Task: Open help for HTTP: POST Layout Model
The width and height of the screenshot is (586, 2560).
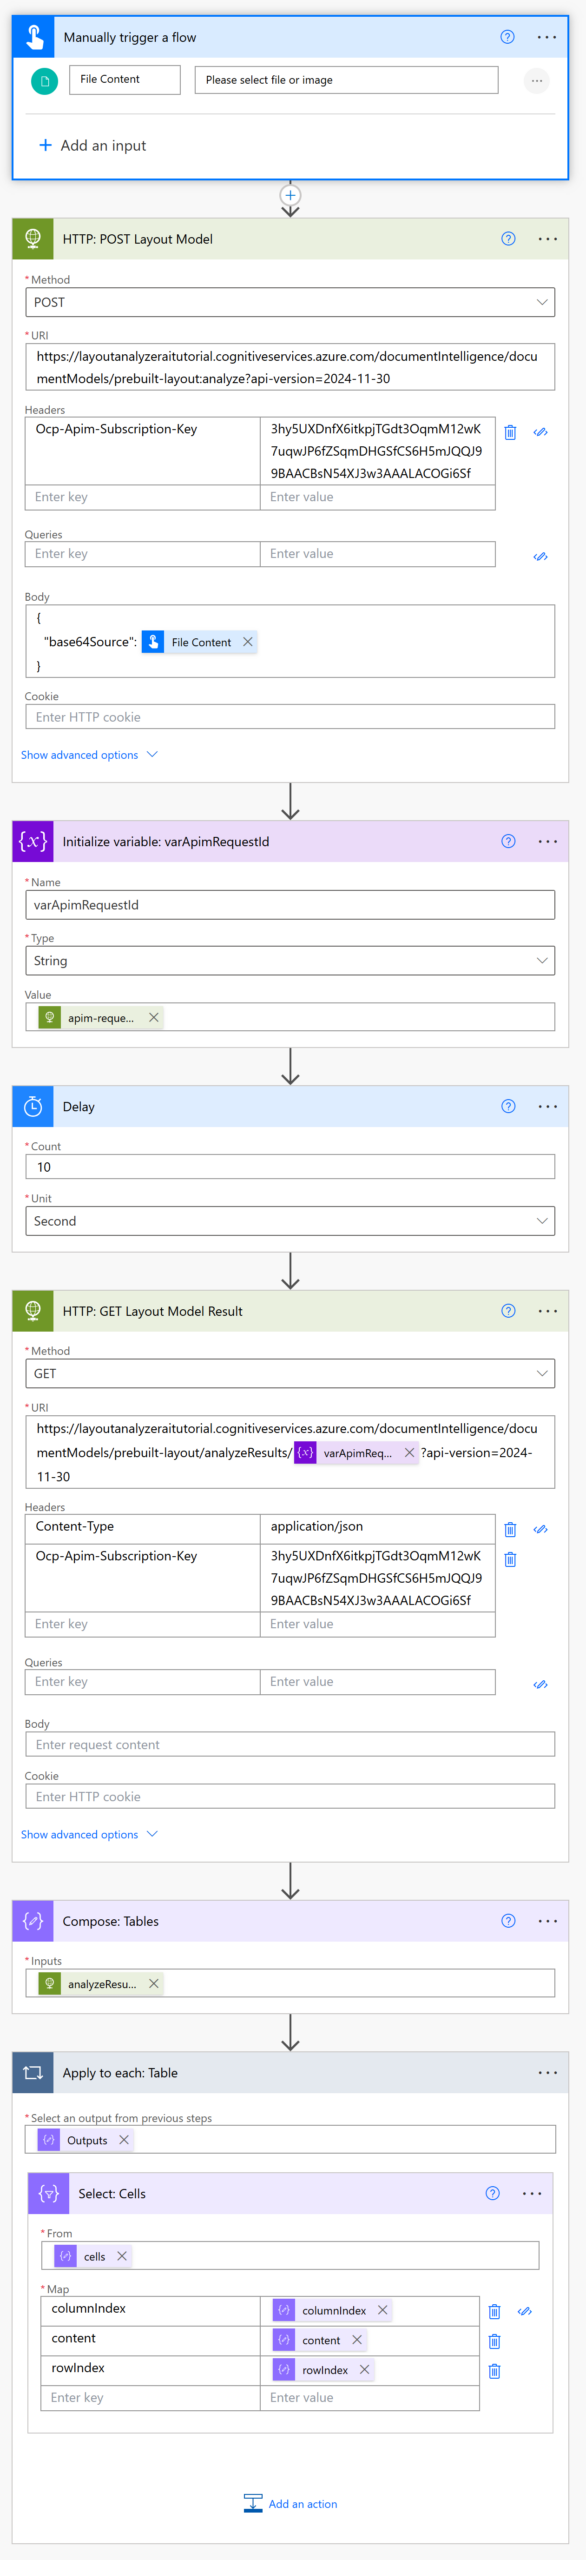Action: point(508,239)
